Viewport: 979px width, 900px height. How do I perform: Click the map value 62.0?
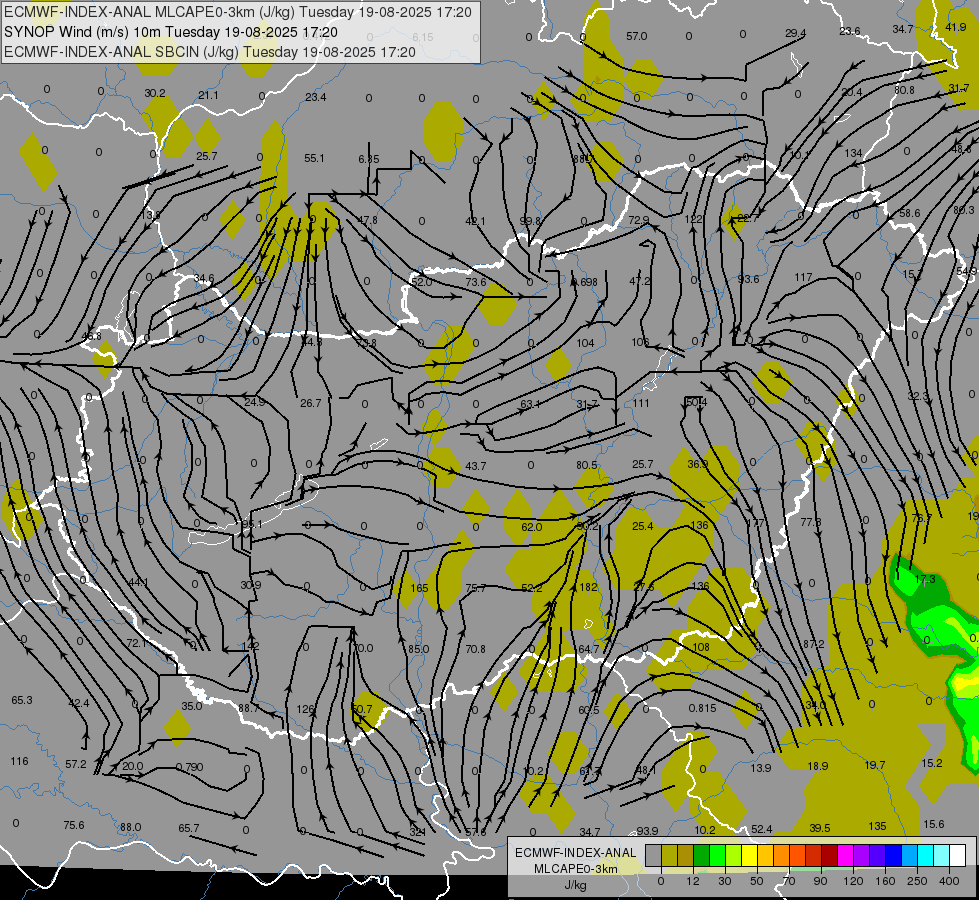click(531, 527)
